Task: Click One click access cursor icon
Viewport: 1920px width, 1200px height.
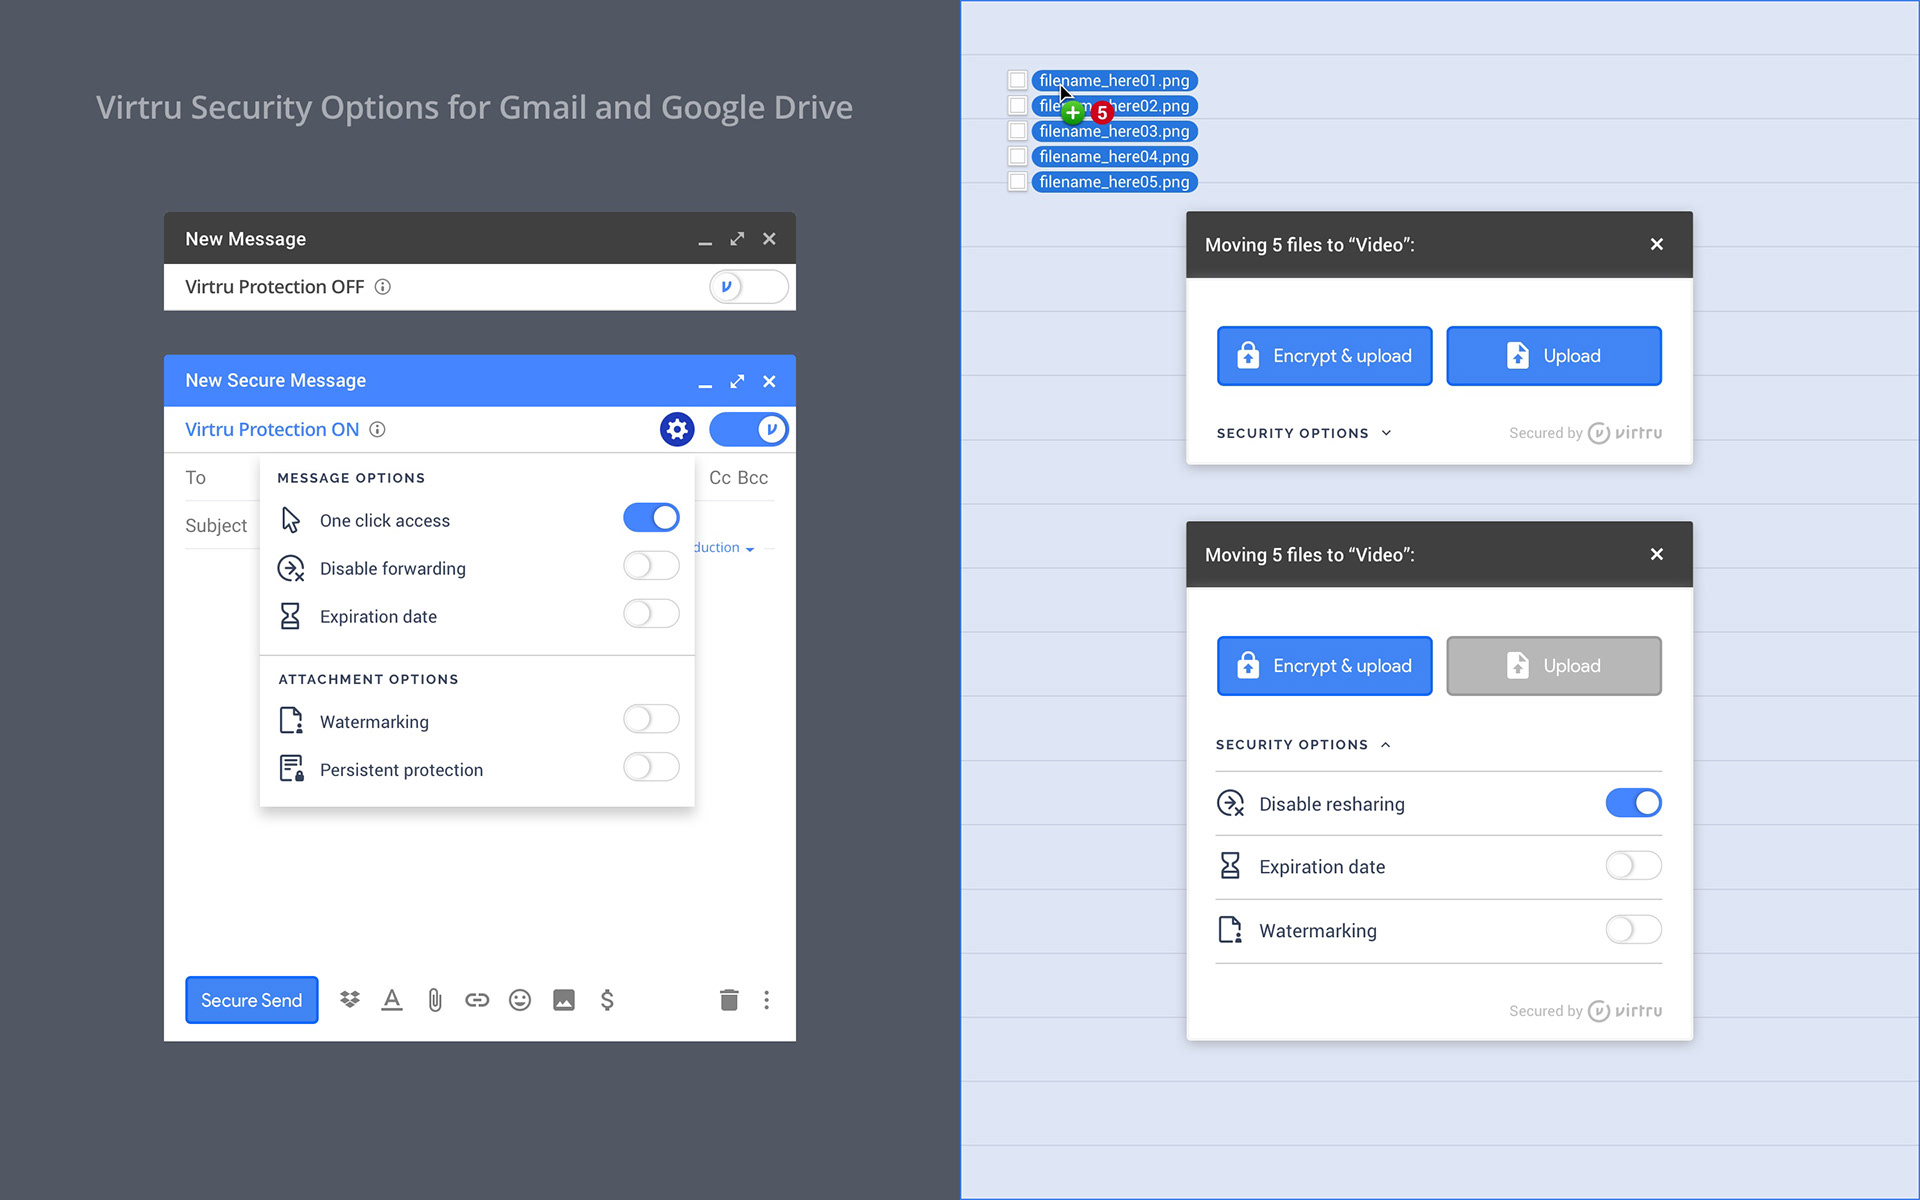Action: 290,520
